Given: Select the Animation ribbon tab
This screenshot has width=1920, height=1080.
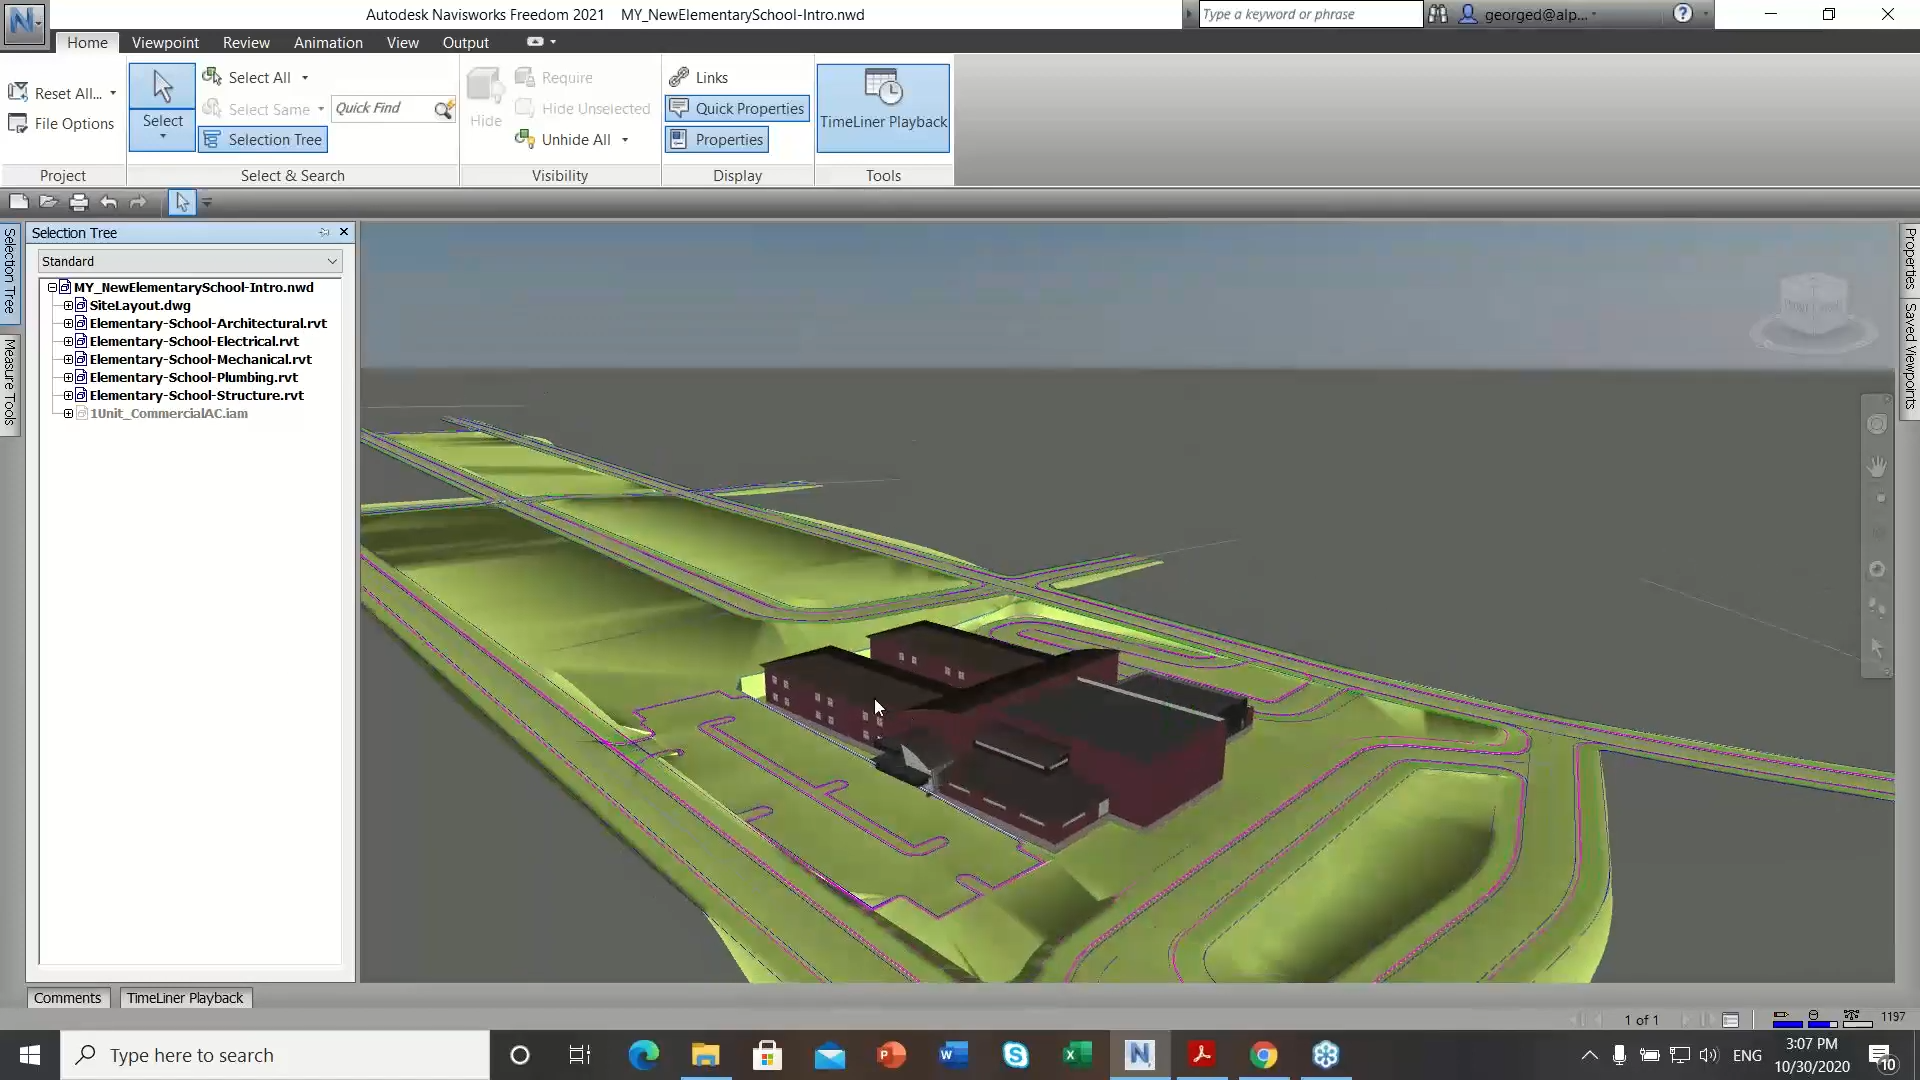Looking at the screenshot, I should (327, 42).
